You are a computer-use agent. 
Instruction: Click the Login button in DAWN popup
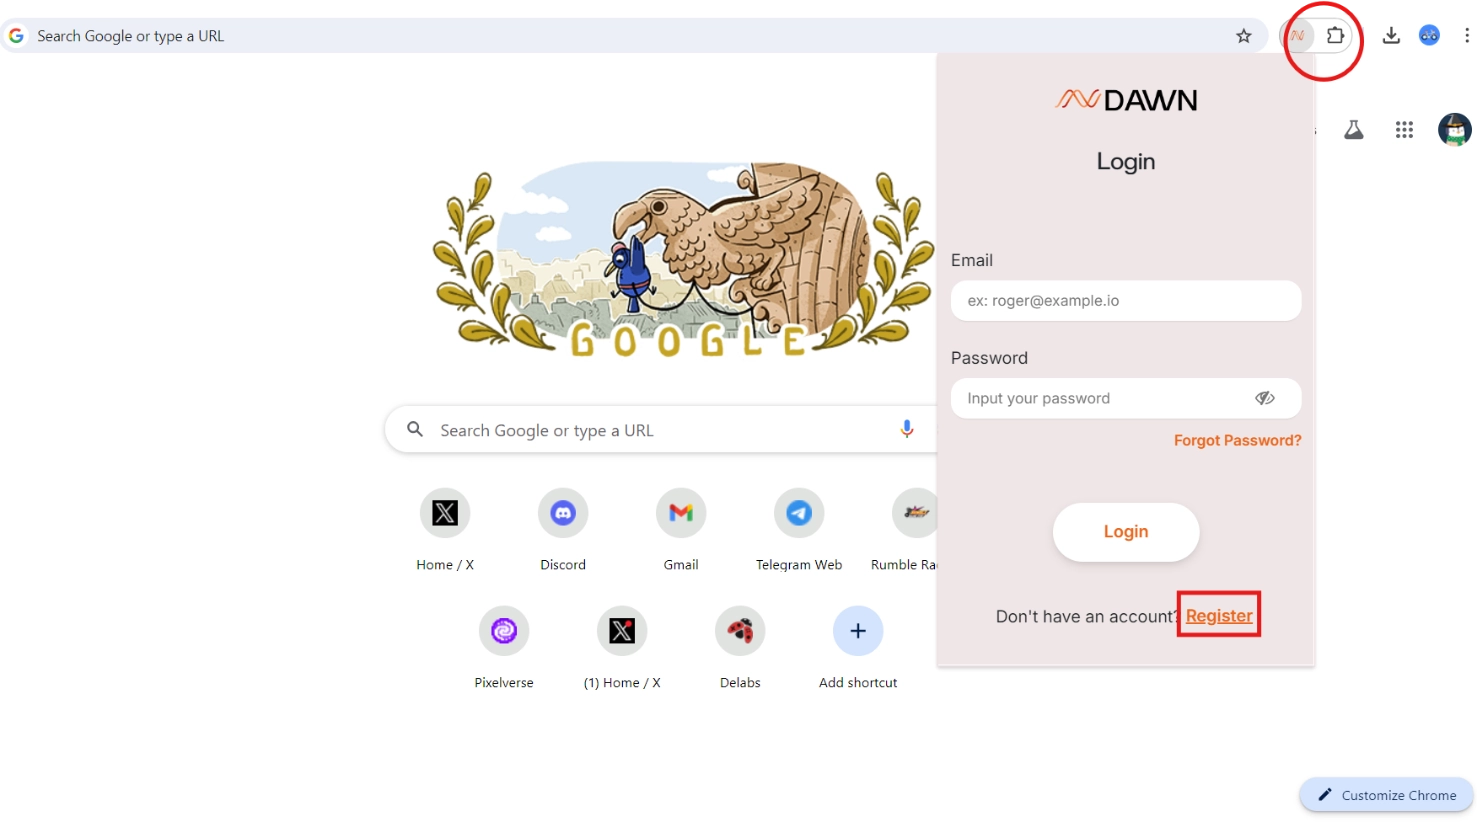pyautogui.click(x=1126, y=532)
